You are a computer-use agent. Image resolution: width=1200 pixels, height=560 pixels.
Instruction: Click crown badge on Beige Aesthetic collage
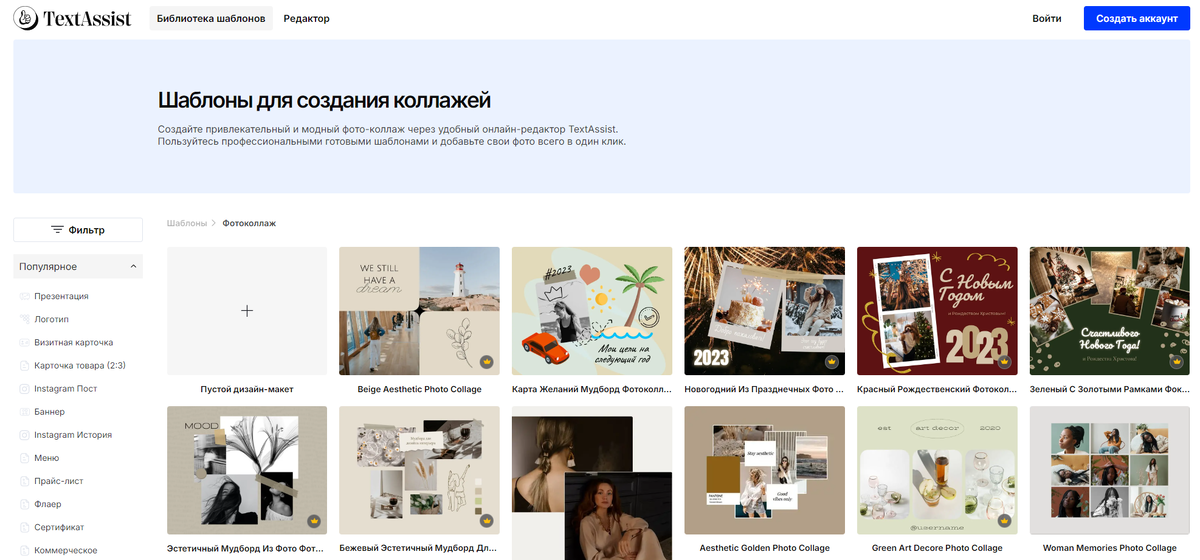coord(486,361)
